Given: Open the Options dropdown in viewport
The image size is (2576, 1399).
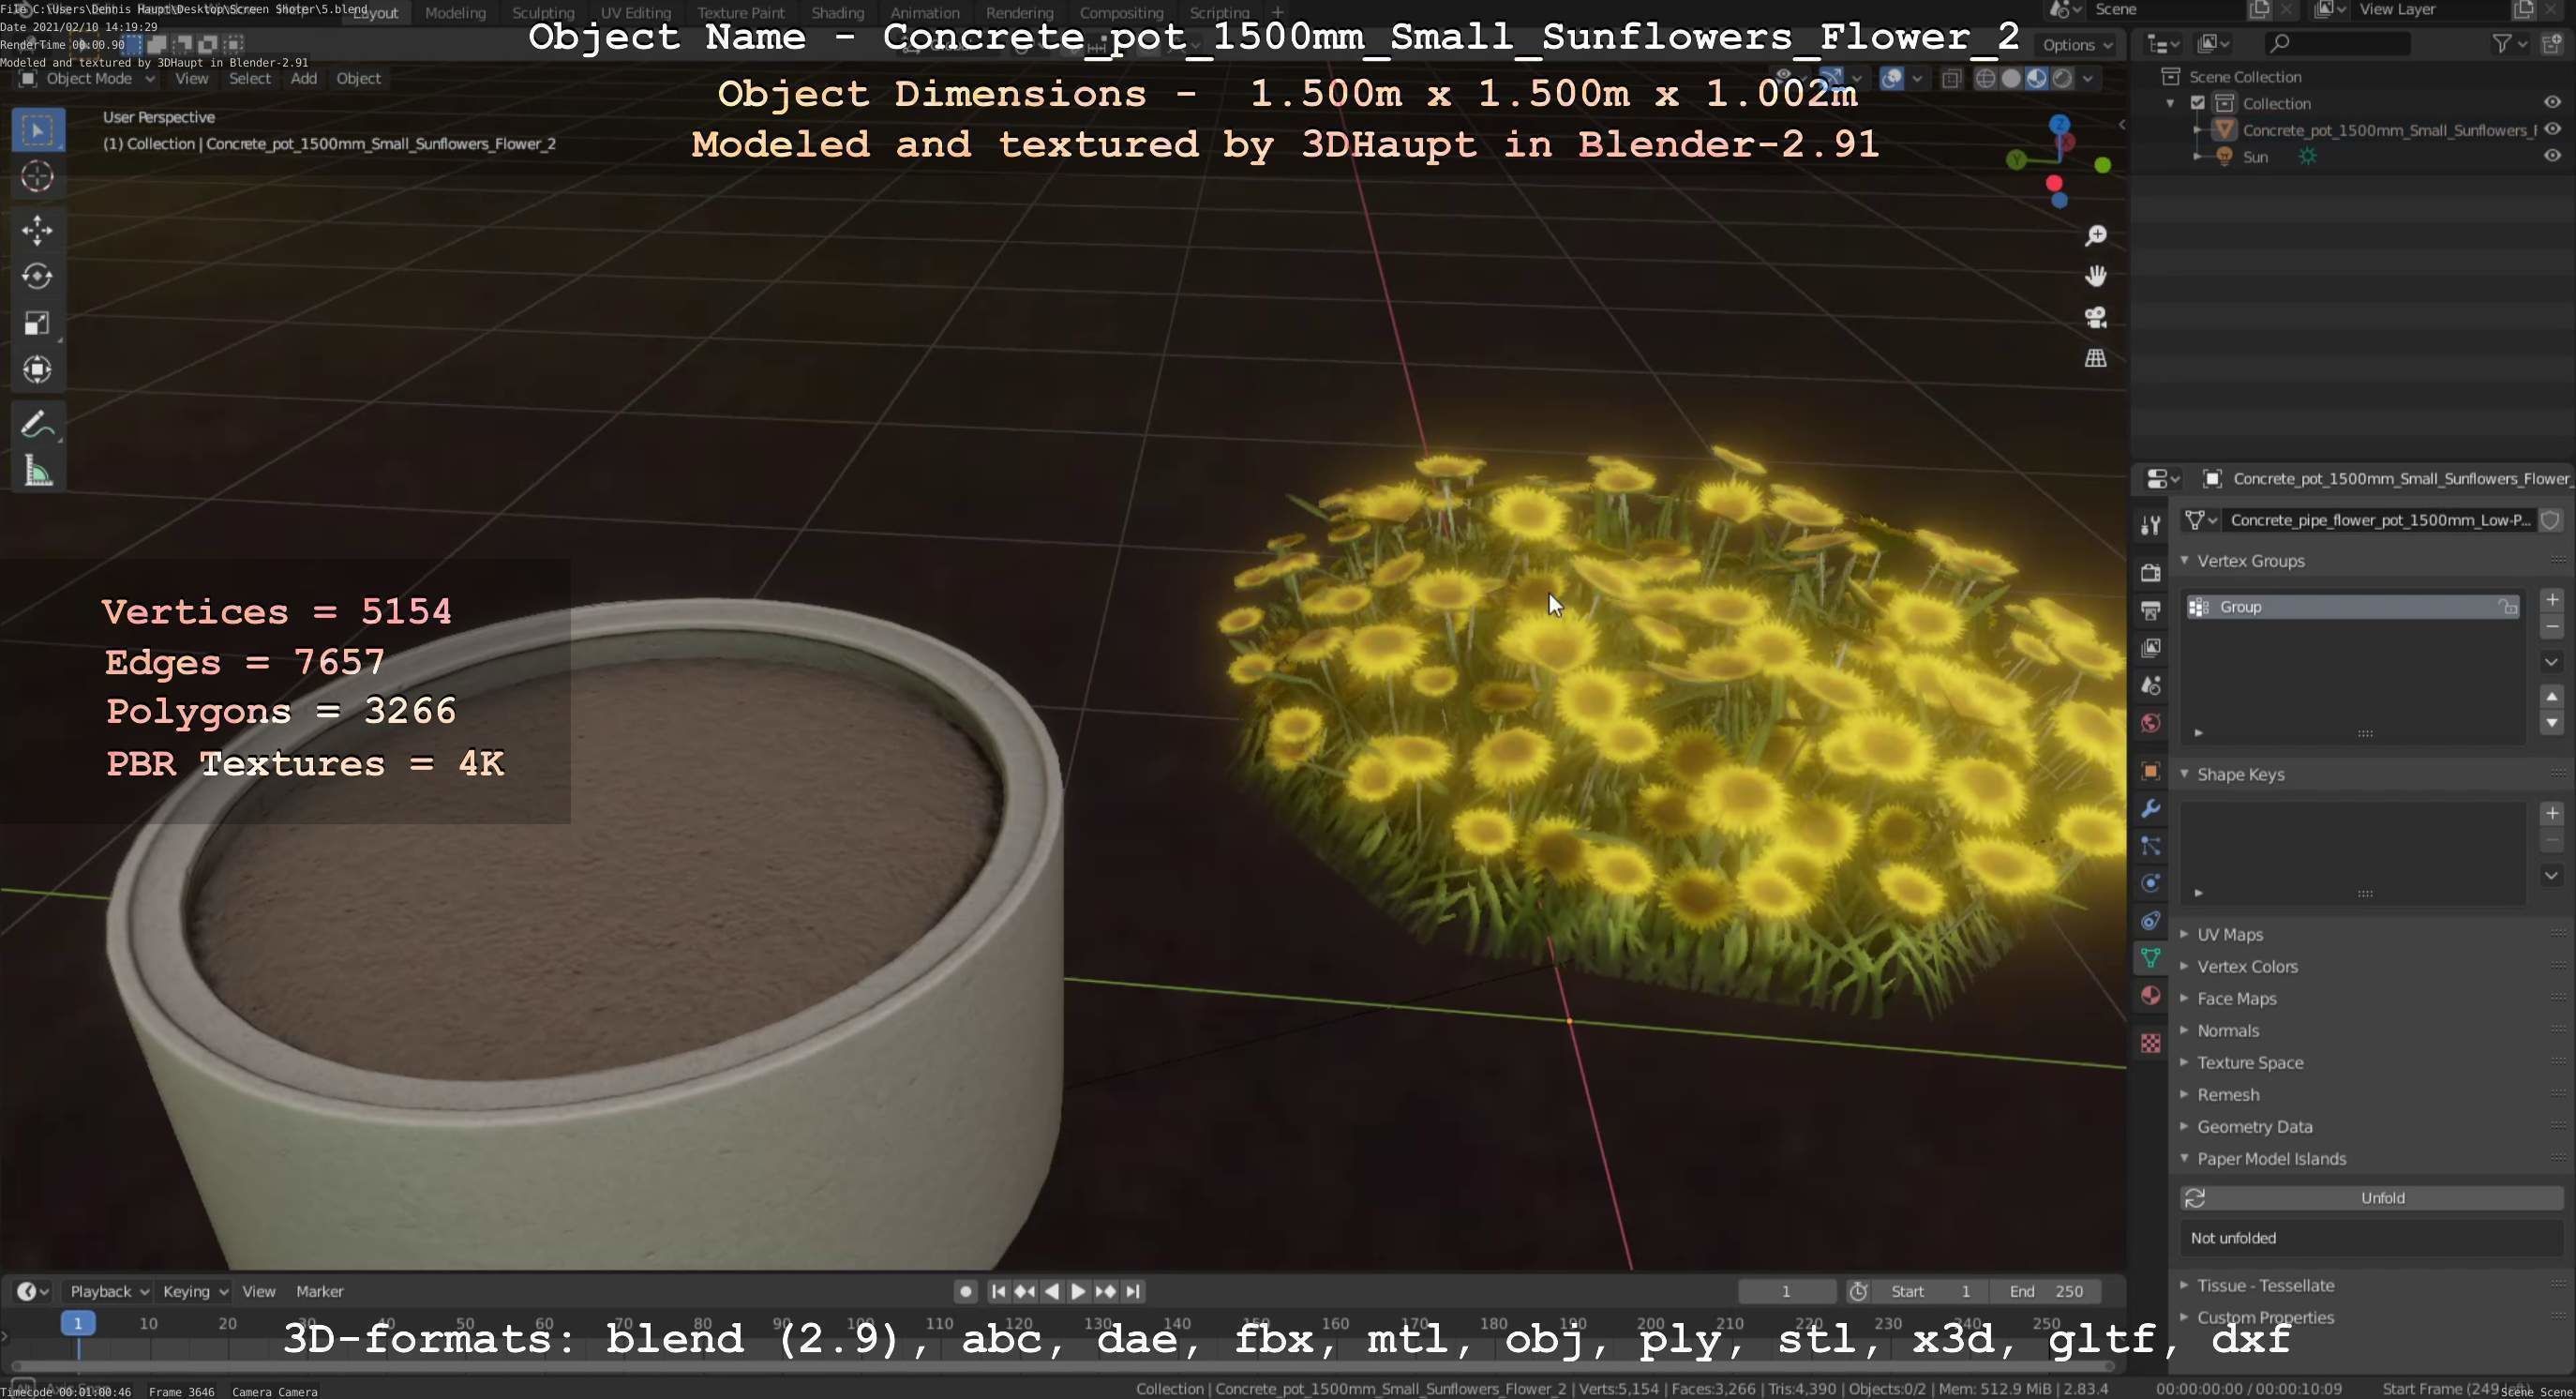Looking at the screenshot, I should 2078,45.
